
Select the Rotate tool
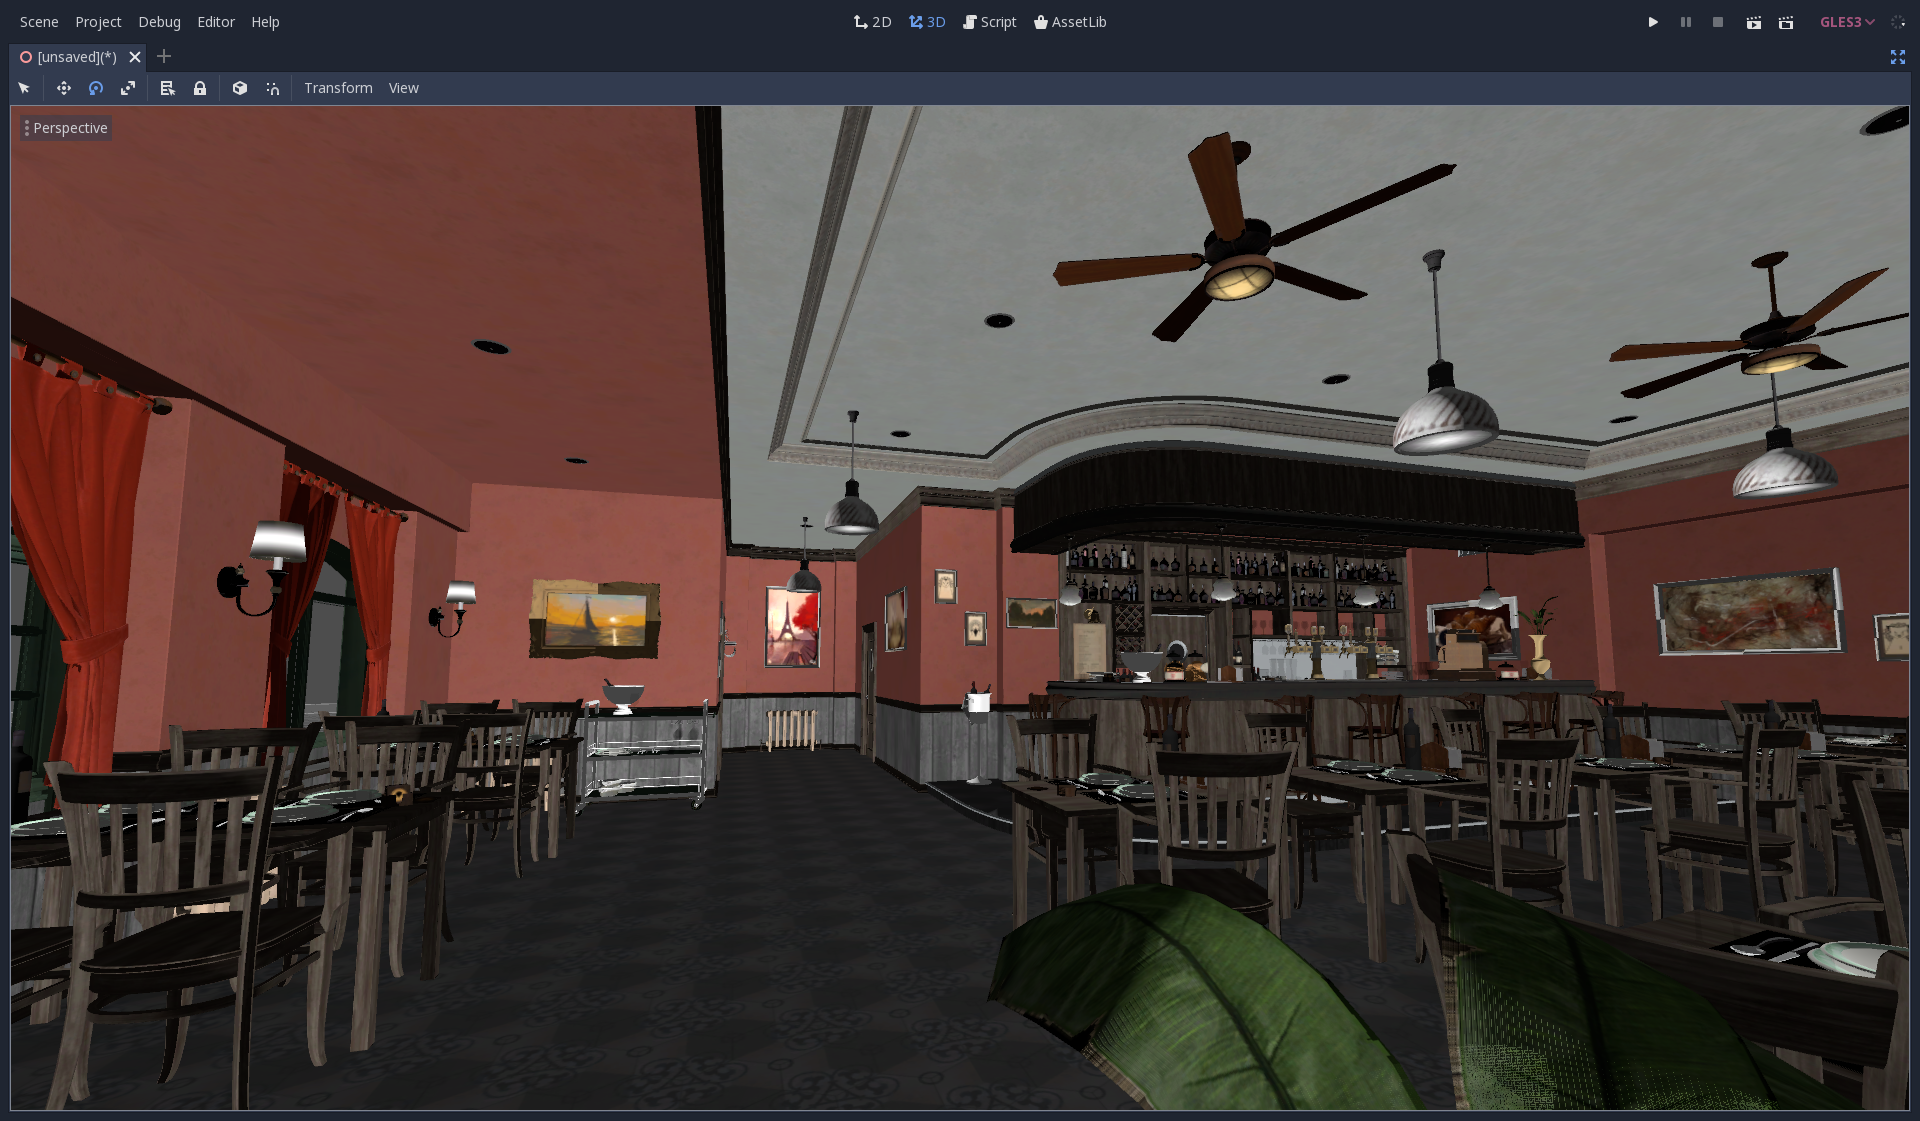coord(96,88)
